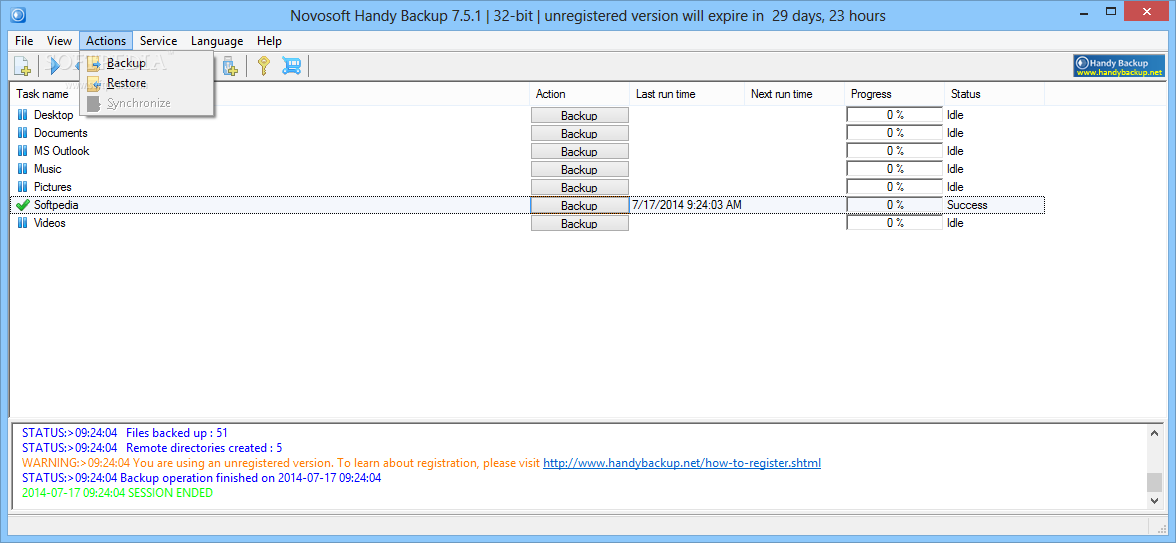Click the Success status of Softpedia task
This screenshot has height=543, width=1176.
pyautogui.click(x=967, y=205)
